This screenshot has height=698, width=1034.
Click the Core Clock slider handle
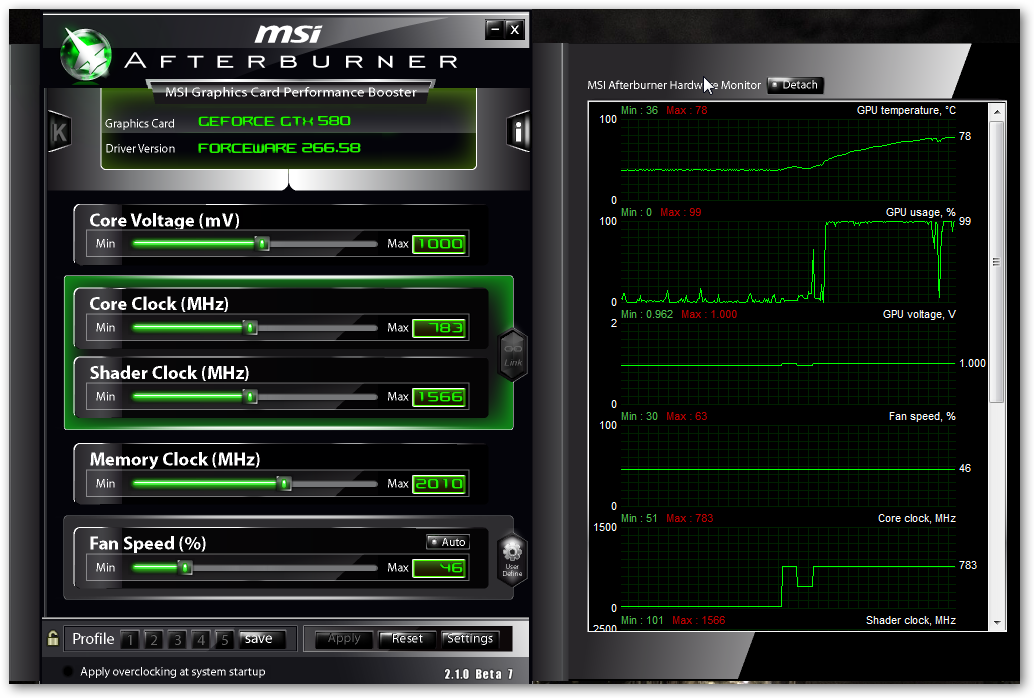(250, 328)
